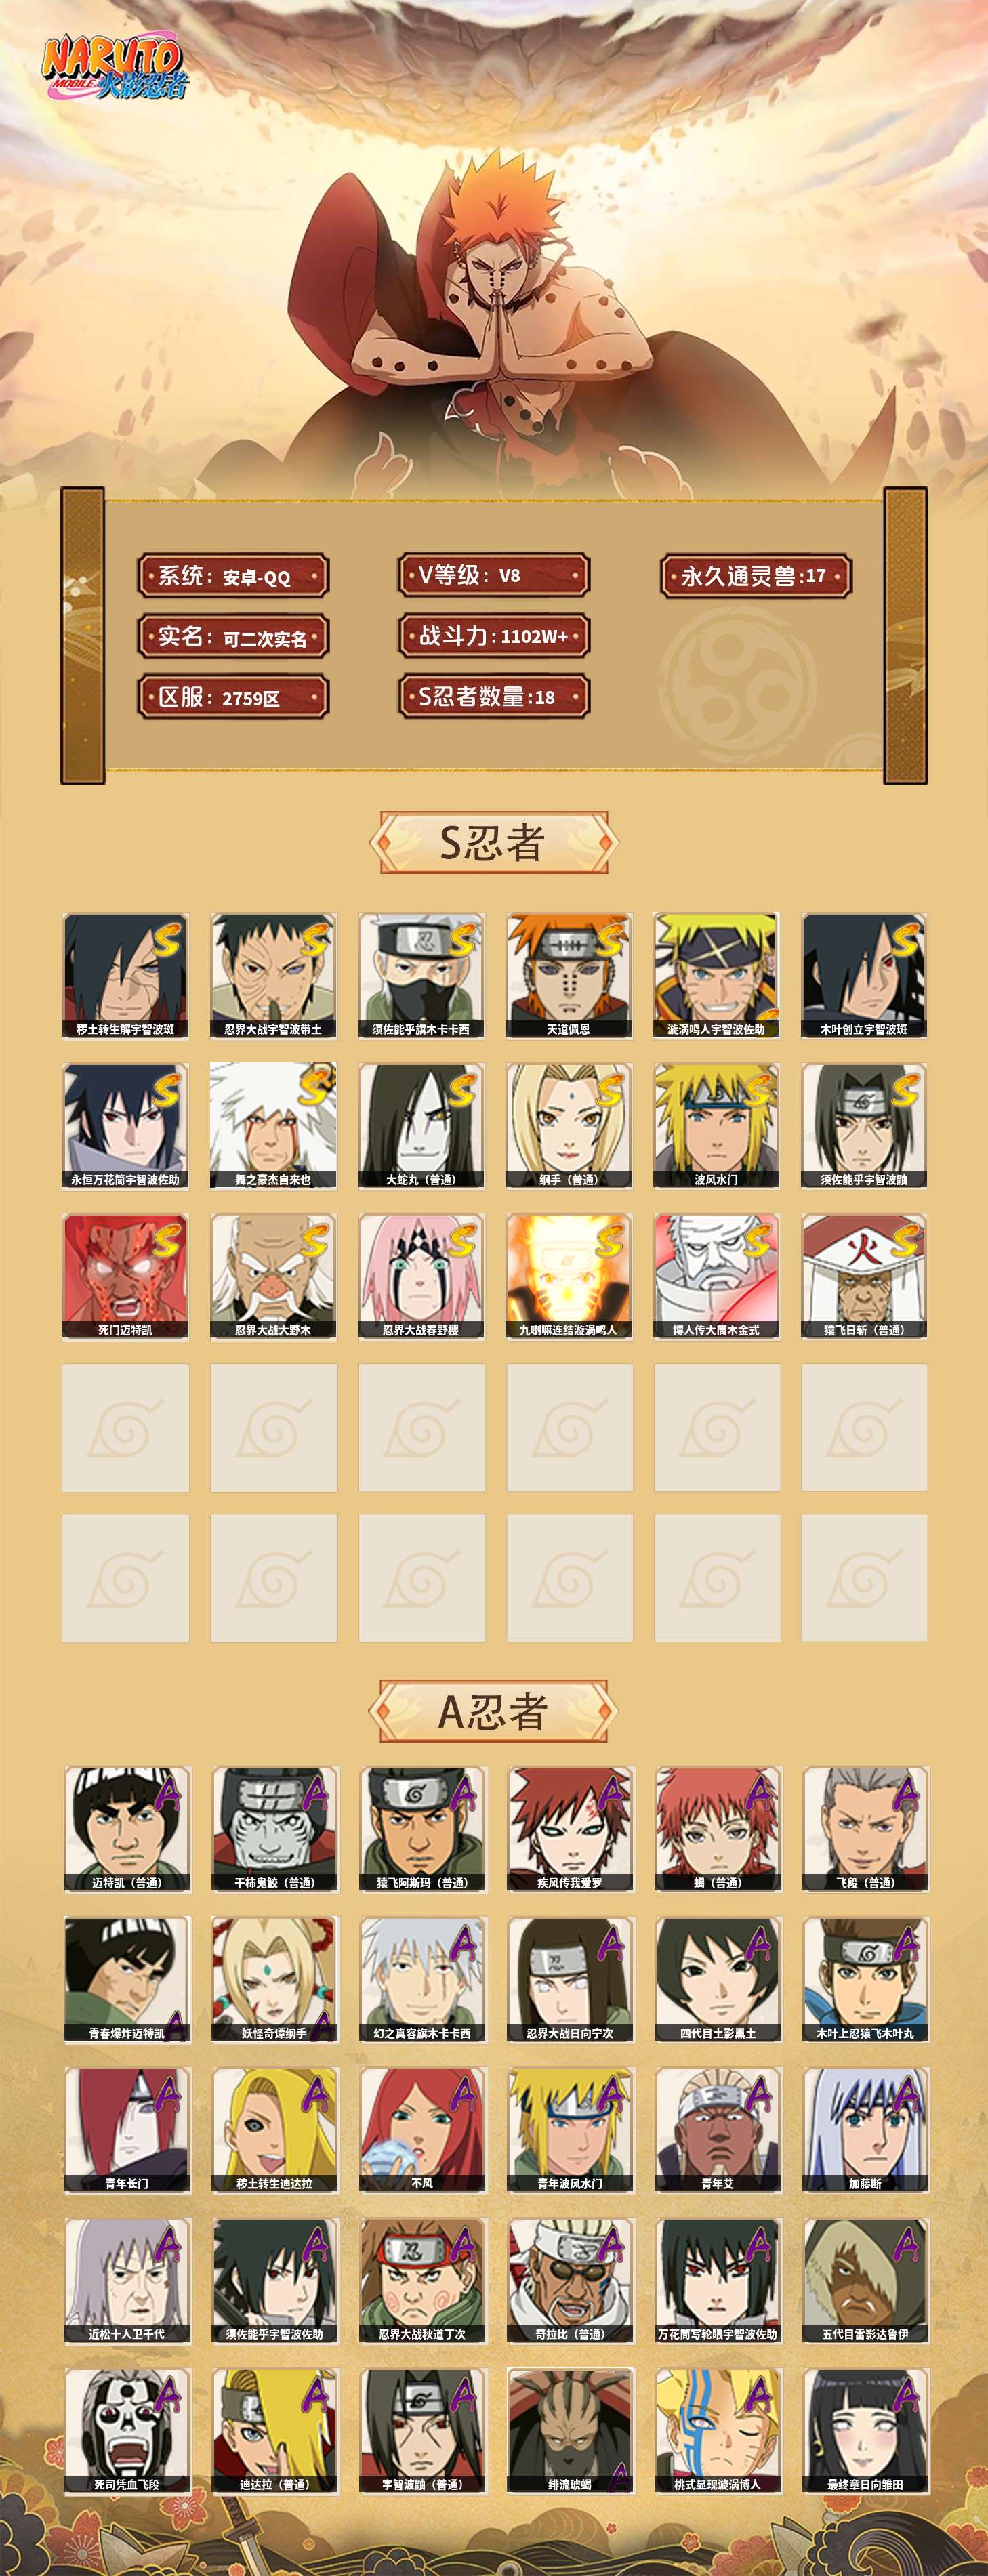Click the 最终章日向雏田 portrait
This screenshot has height=2576, width=988.
[866, 2431]
